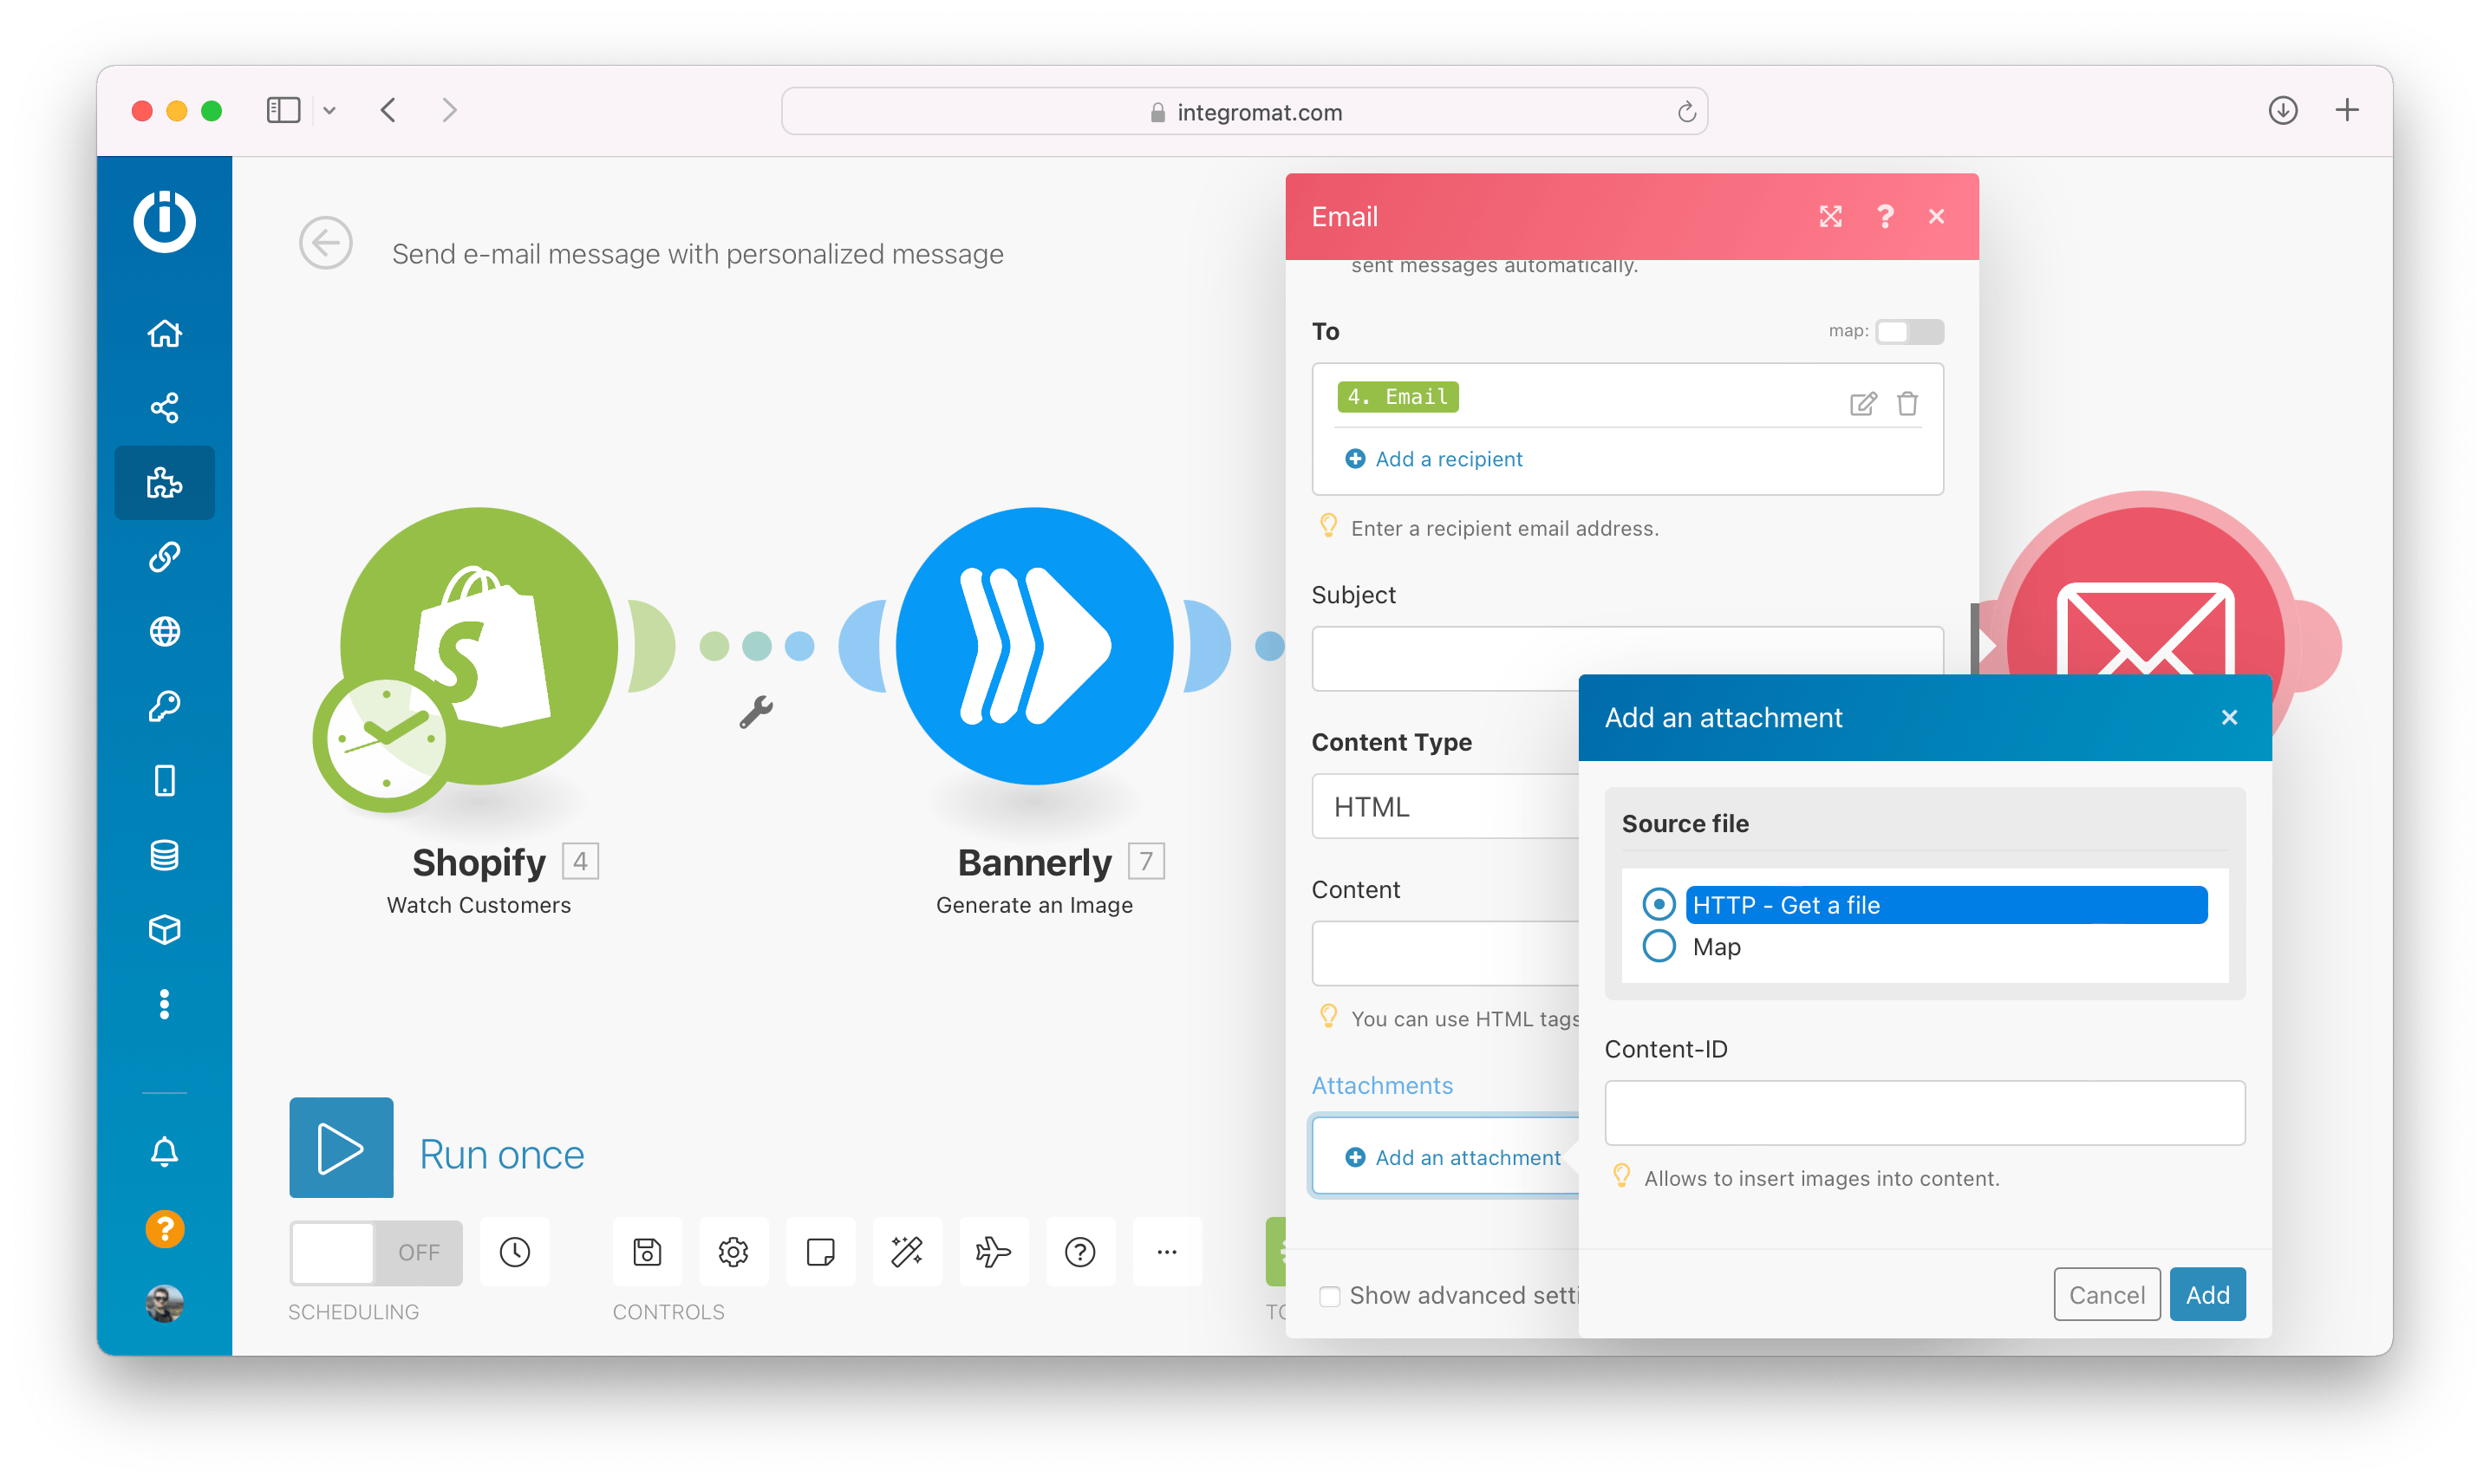Viewport: 2490px width, 1484px height.
Task: Open the Shopify Watch Customers module
Action: [479, 646]
